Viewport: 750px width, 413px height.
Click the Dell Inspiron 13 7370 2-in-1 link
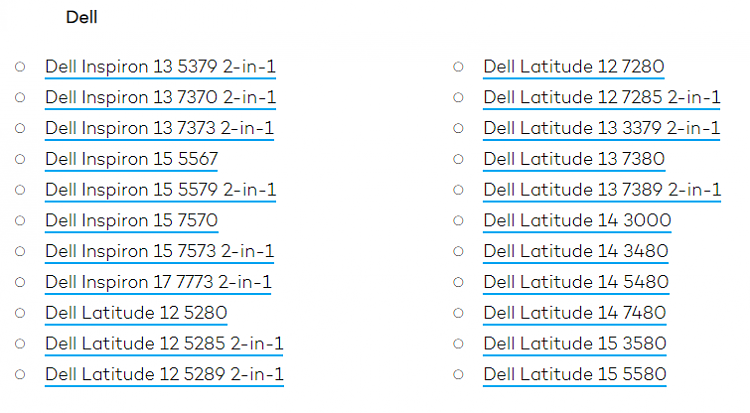(x=160, y=98)
